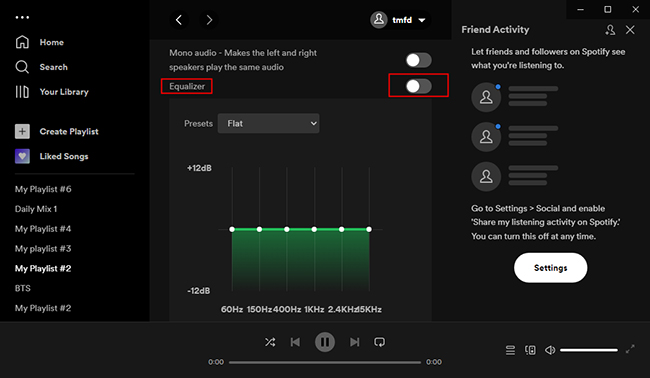Image resolution: width=650 pixels, height=378 pixels.
Task: Click the add friends icon in Friend Activity
Action: (610, 30)
